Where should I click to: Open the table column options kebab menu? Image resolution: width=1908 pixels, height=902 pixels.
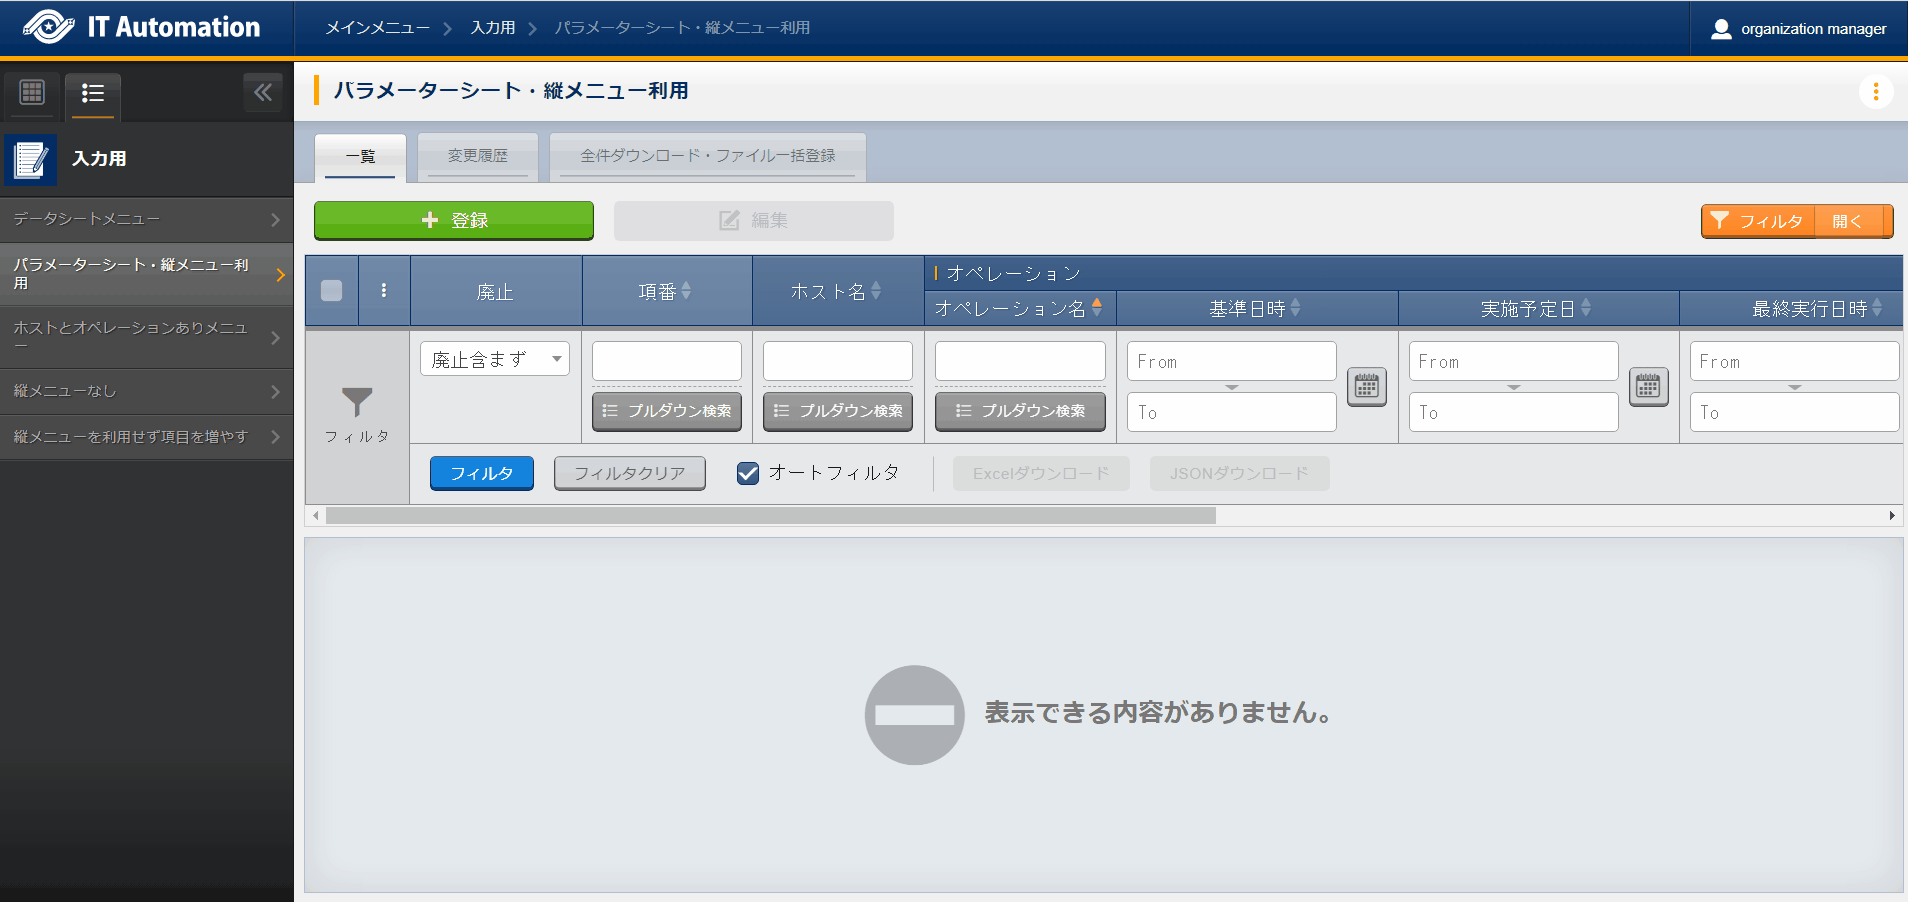point(384,291)
